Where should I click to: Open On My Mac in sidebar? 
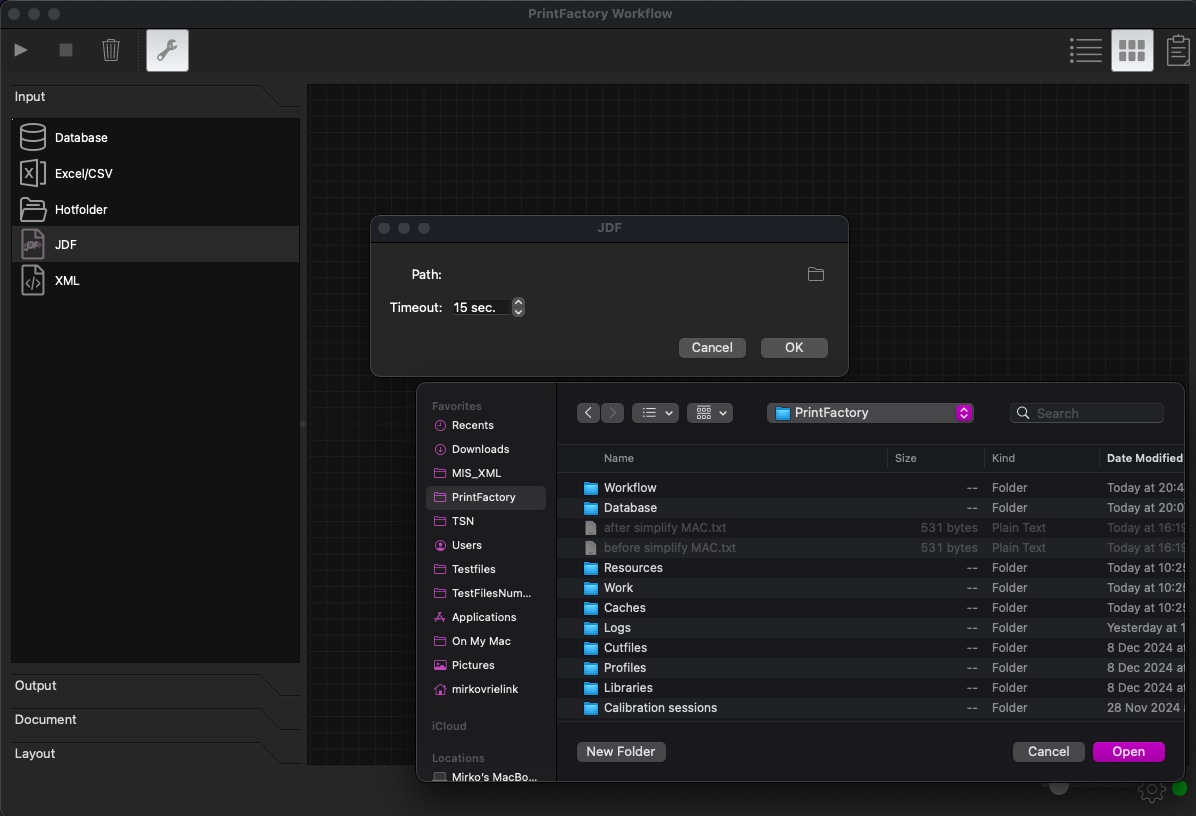[x=486, y=641]
